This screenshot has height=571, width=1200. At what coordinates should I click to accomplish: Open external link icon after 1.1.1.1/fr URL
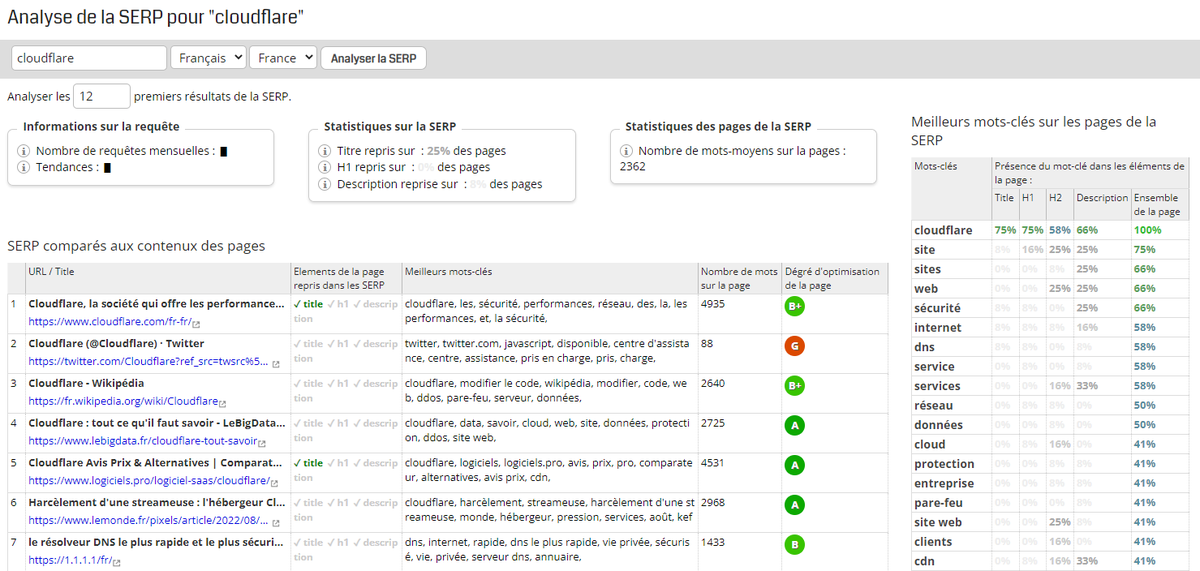click(x=117, y=563)
